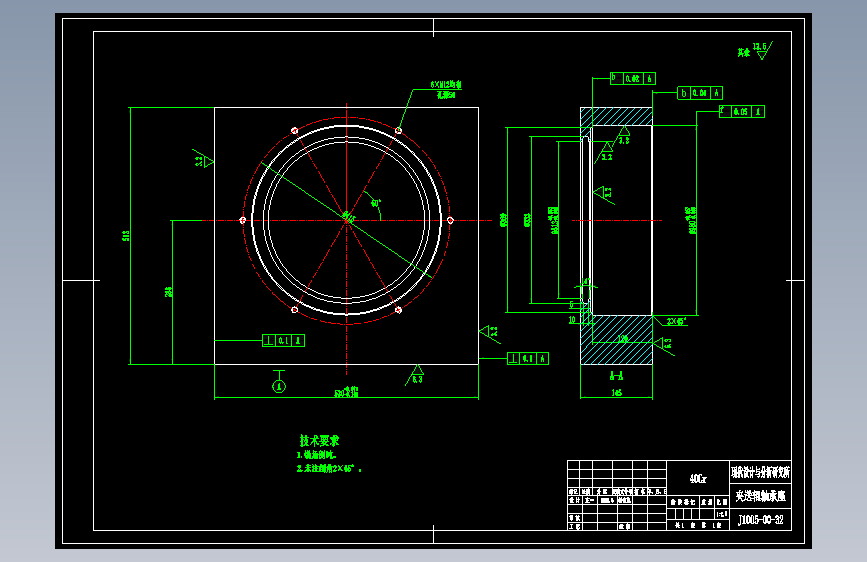This screenshot has height=562, width=867.
Task: Click the 518 vertical dimension text
Action: click(126, 236)
